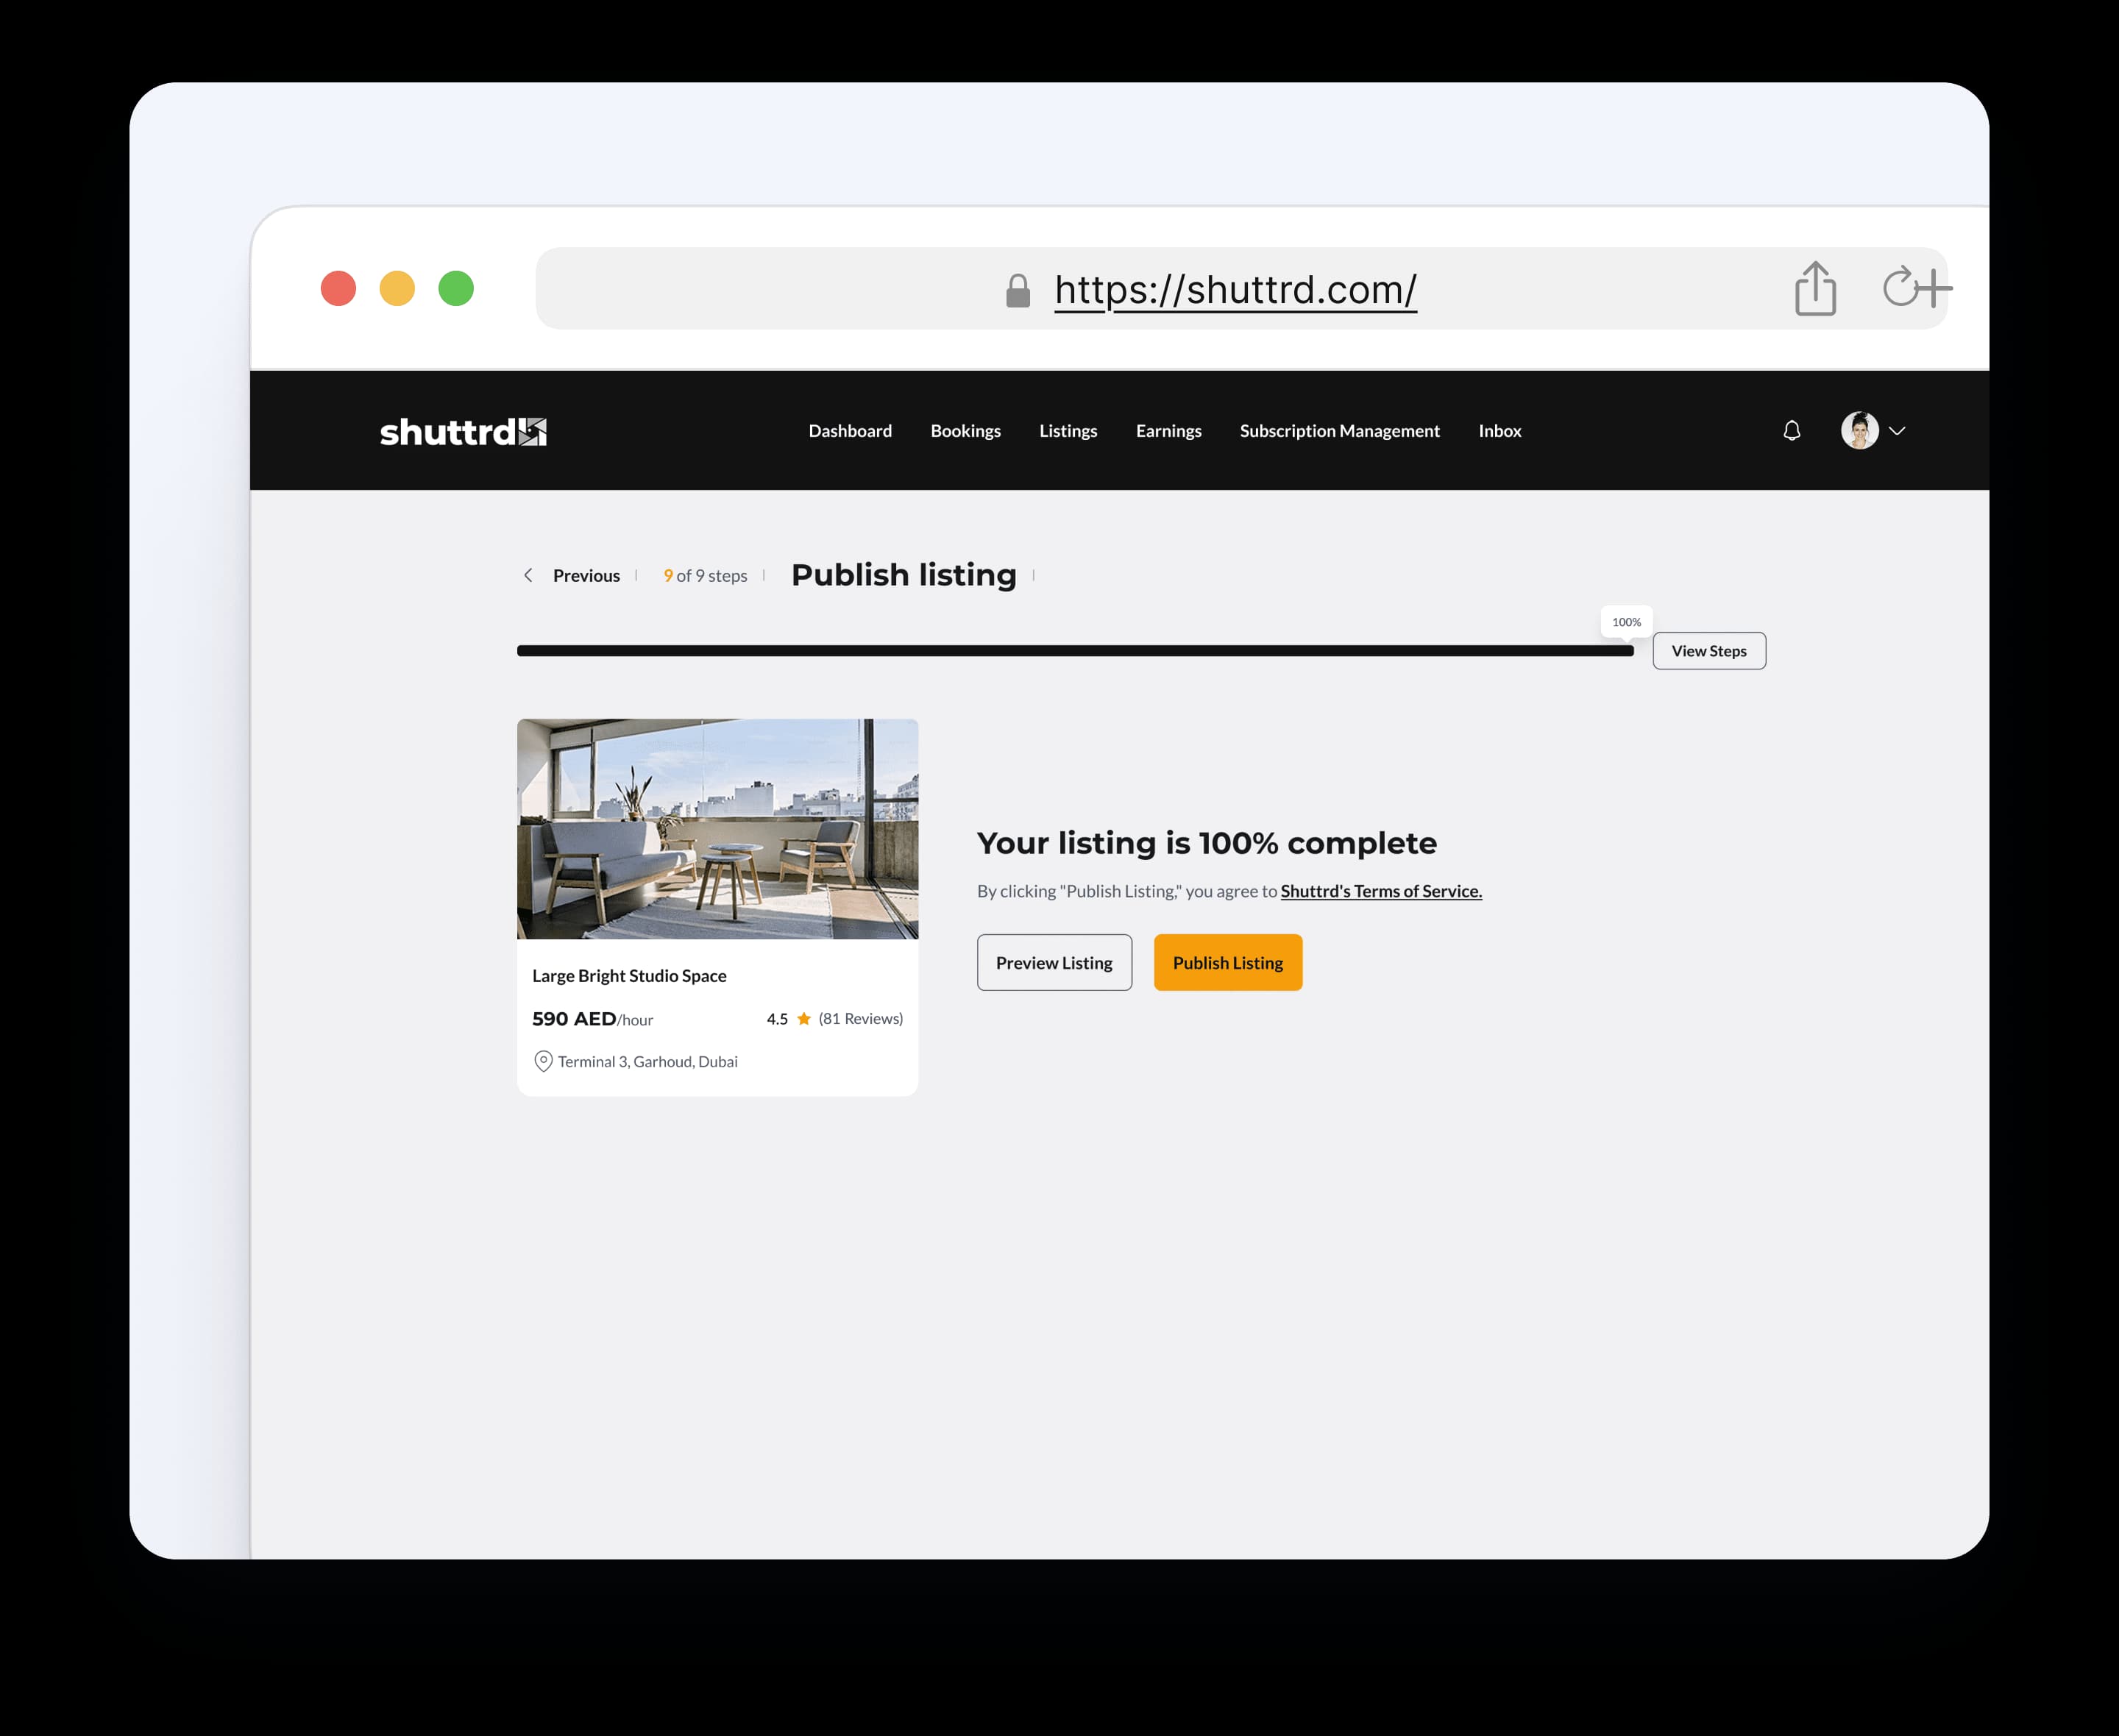2119x1736 pixels.
Task: Switch to the Listings section
Action: pyautogui.click(x=1068, y=430)
